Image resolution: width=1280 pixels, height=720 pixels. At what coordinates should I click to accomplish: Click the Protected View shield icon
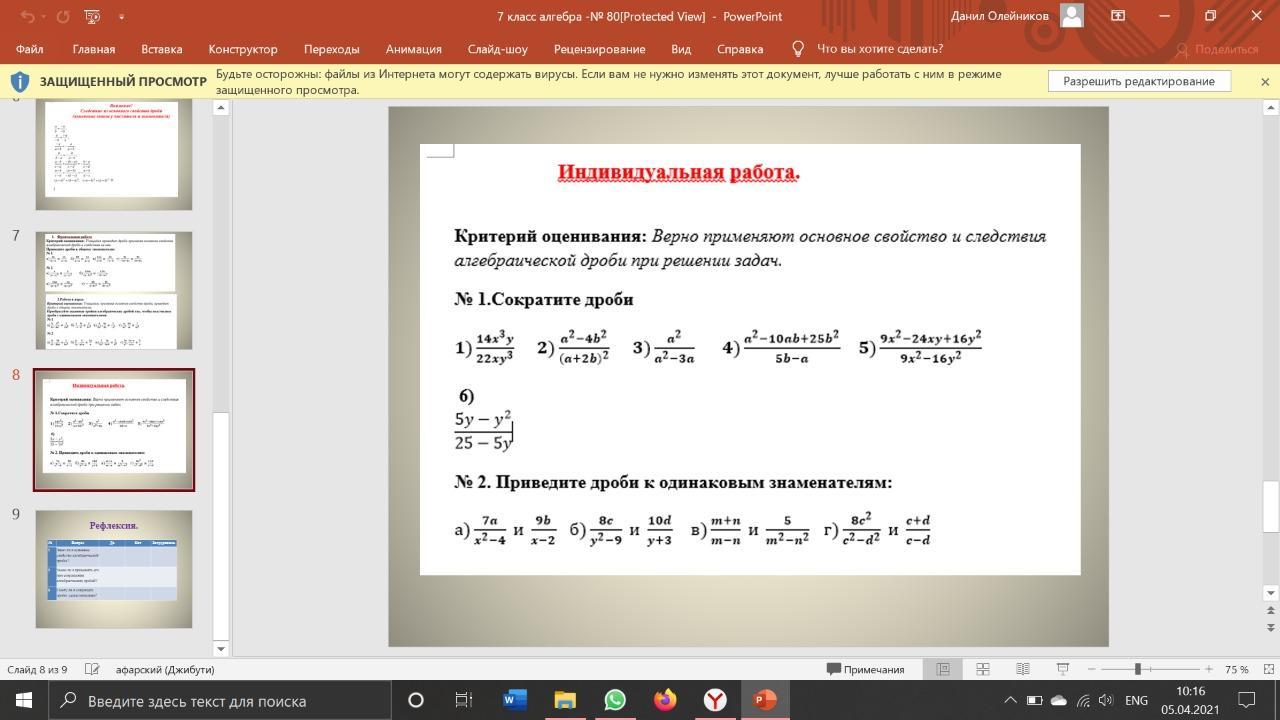click(19, 82)
